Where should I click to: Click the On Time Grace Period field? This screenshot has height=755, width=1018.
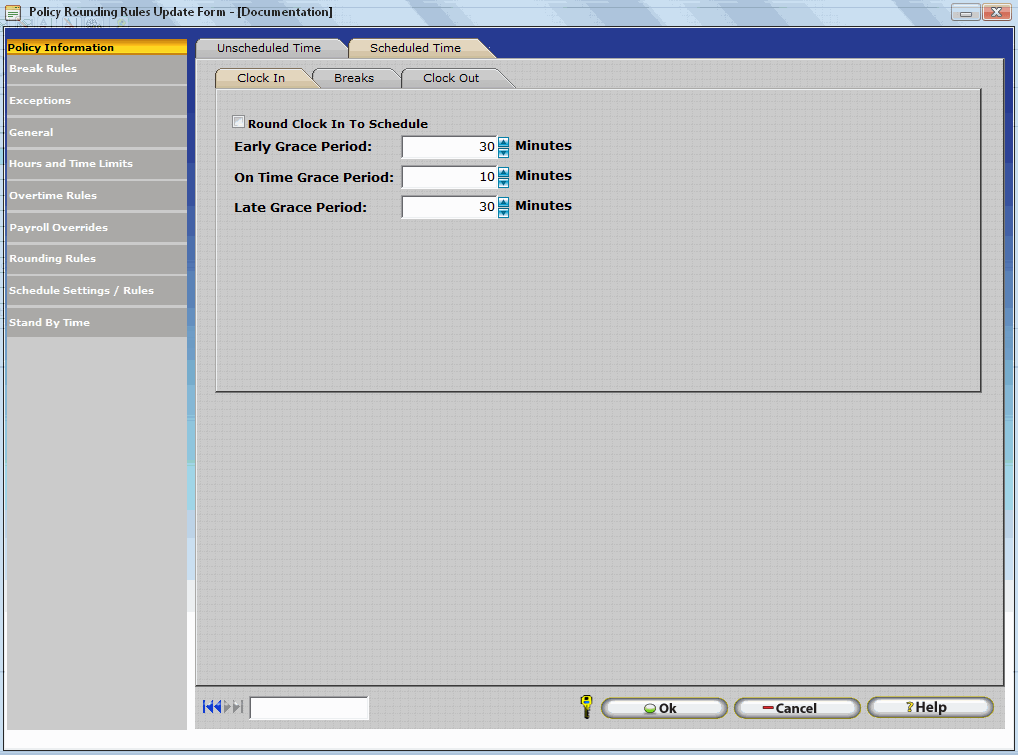tap(449, 177)
